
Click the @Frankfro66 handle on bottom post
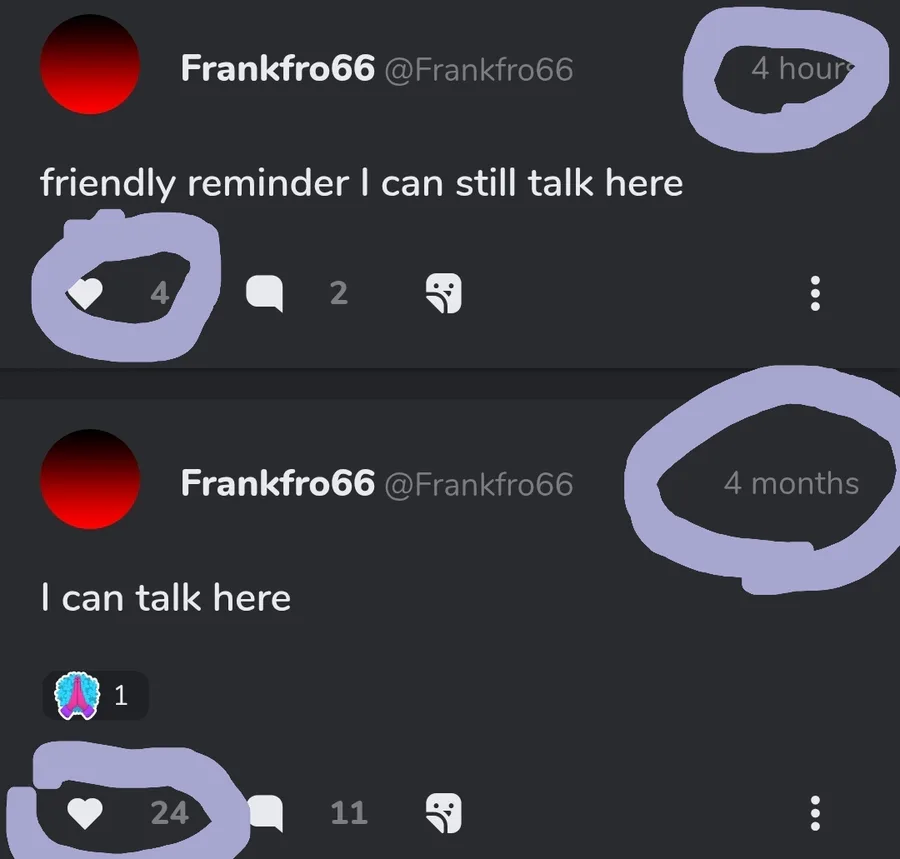(479, 485)
